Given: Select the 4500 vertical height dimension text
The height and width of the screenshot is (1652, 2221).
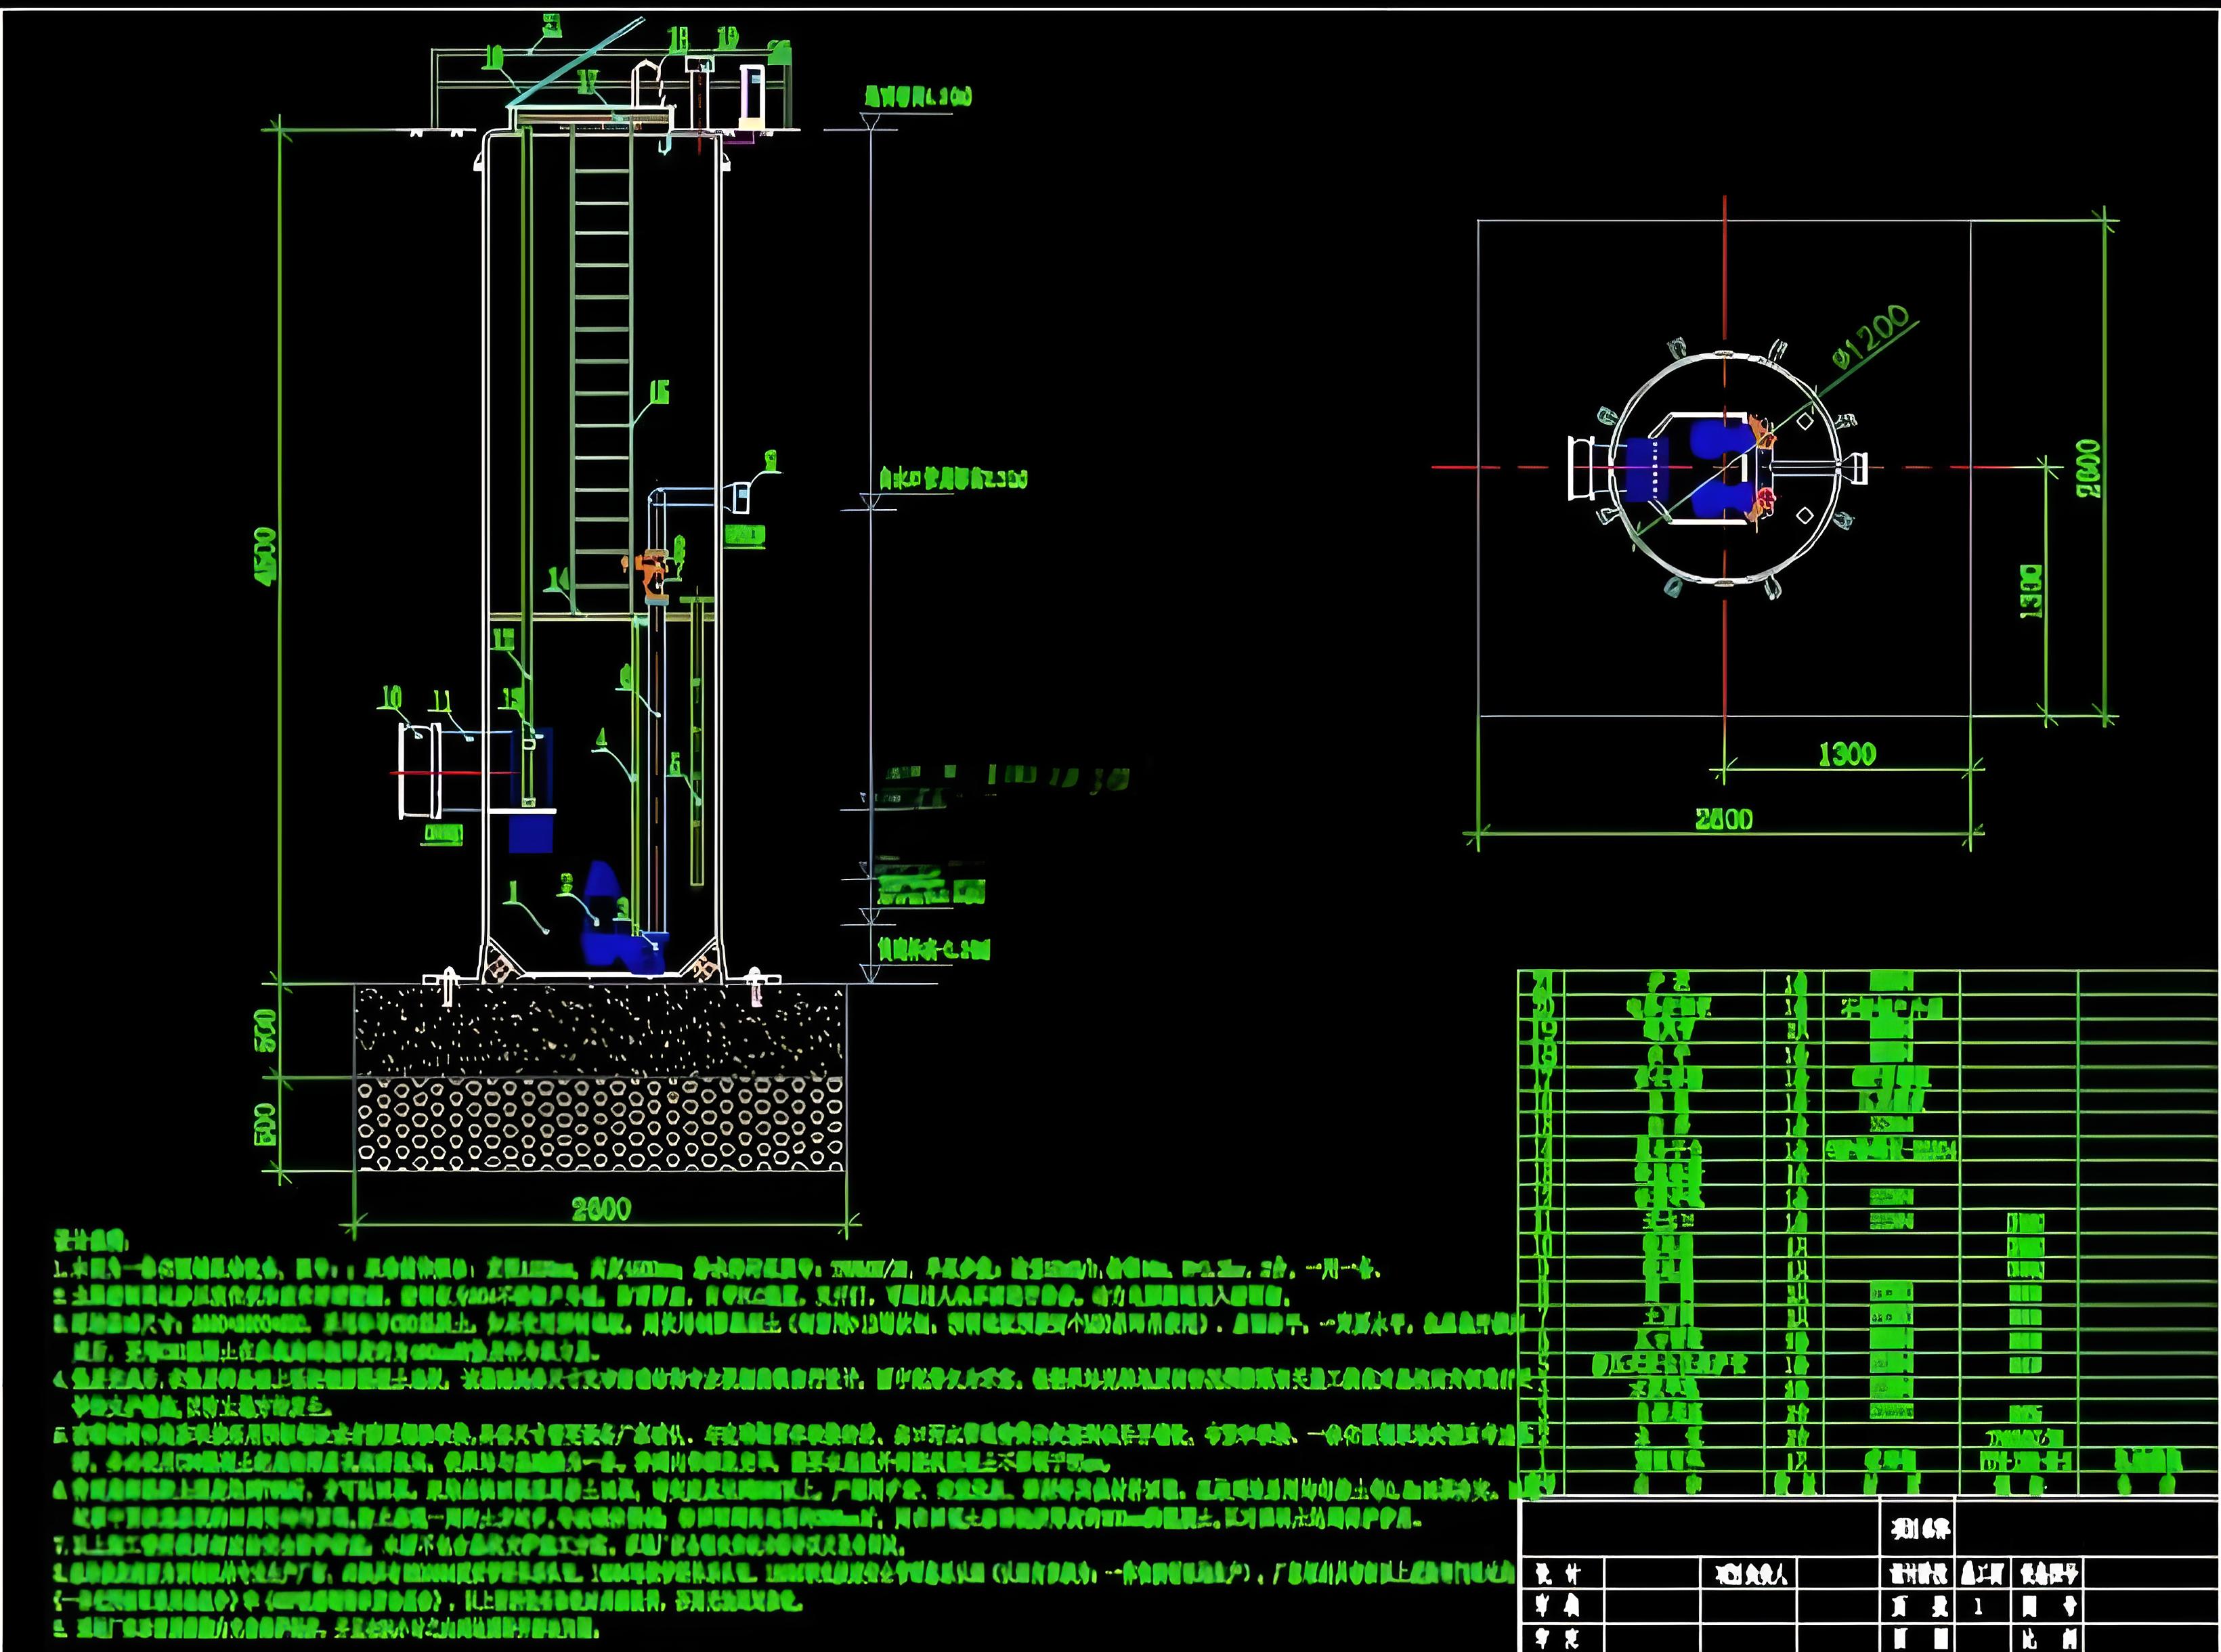Looking at the screenshot, I should (x=267, y=556).
